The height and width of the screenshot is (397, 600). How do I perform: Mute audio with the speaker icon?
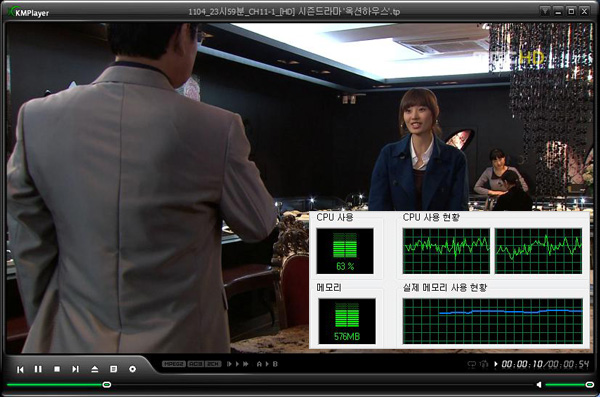(539, 384)
